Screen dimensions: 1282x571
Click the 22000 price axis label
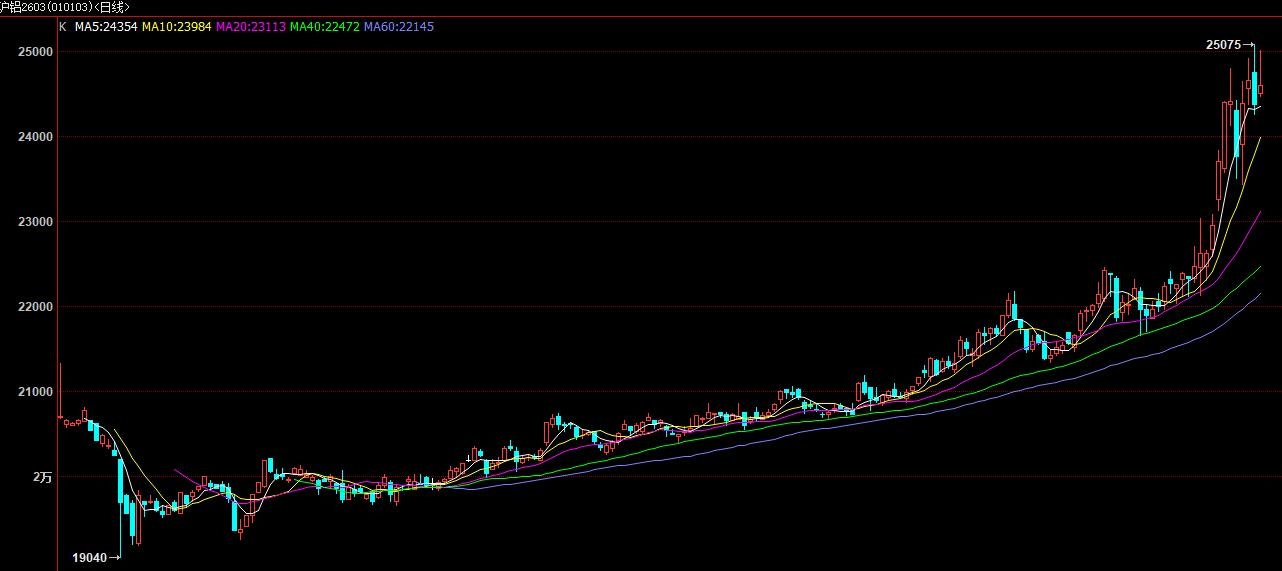[x=34, y=307]
